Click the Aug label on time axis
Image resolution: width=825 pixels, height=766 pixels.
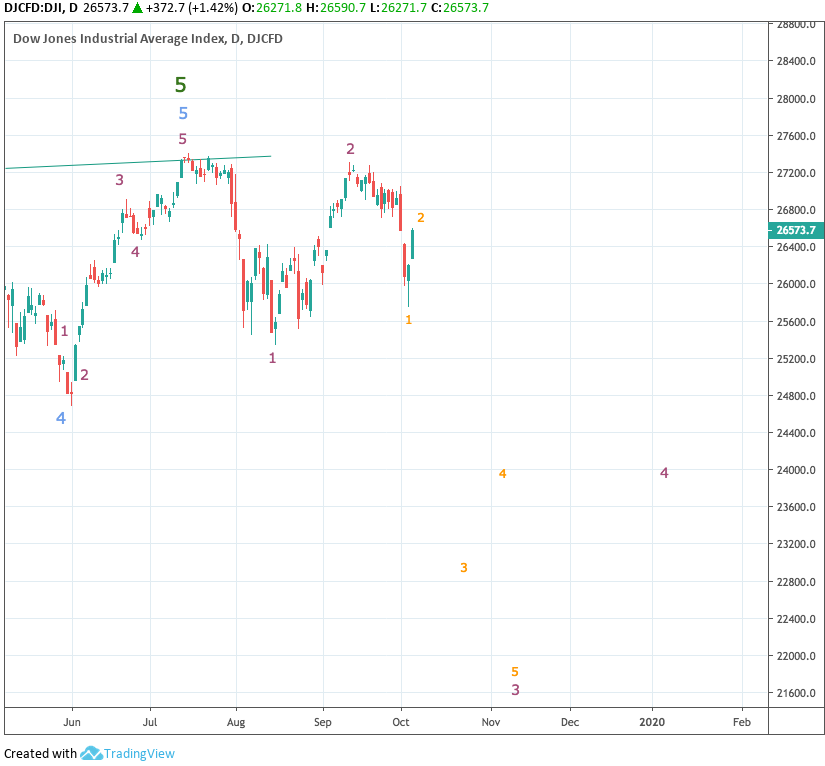236,722
